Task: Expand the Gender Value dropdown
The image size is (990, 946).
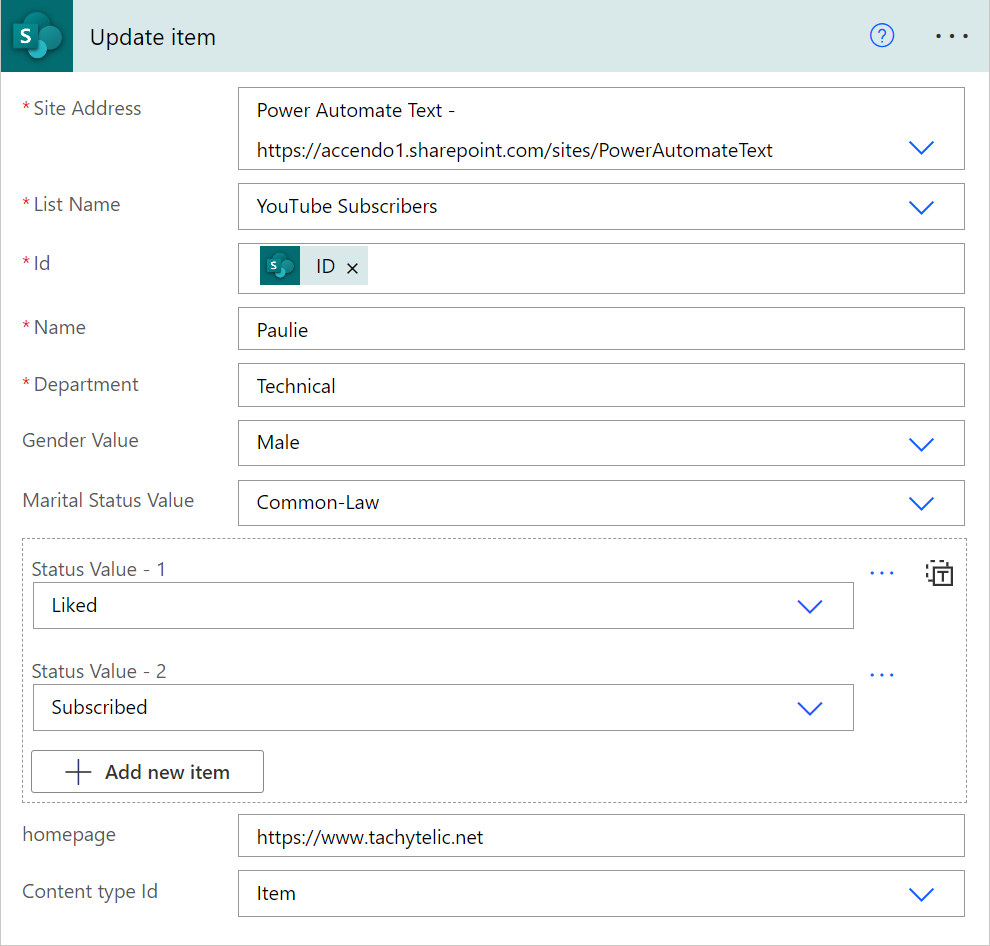Action: 920,443
